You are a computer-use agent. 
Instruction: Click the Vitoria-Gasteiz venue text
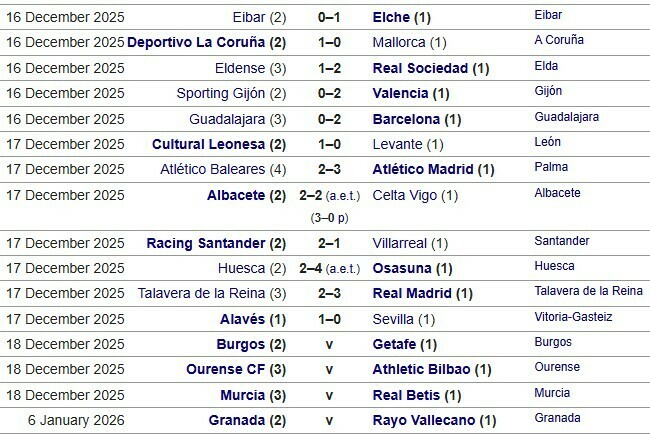pyautogui.click(x=574, y=318)
